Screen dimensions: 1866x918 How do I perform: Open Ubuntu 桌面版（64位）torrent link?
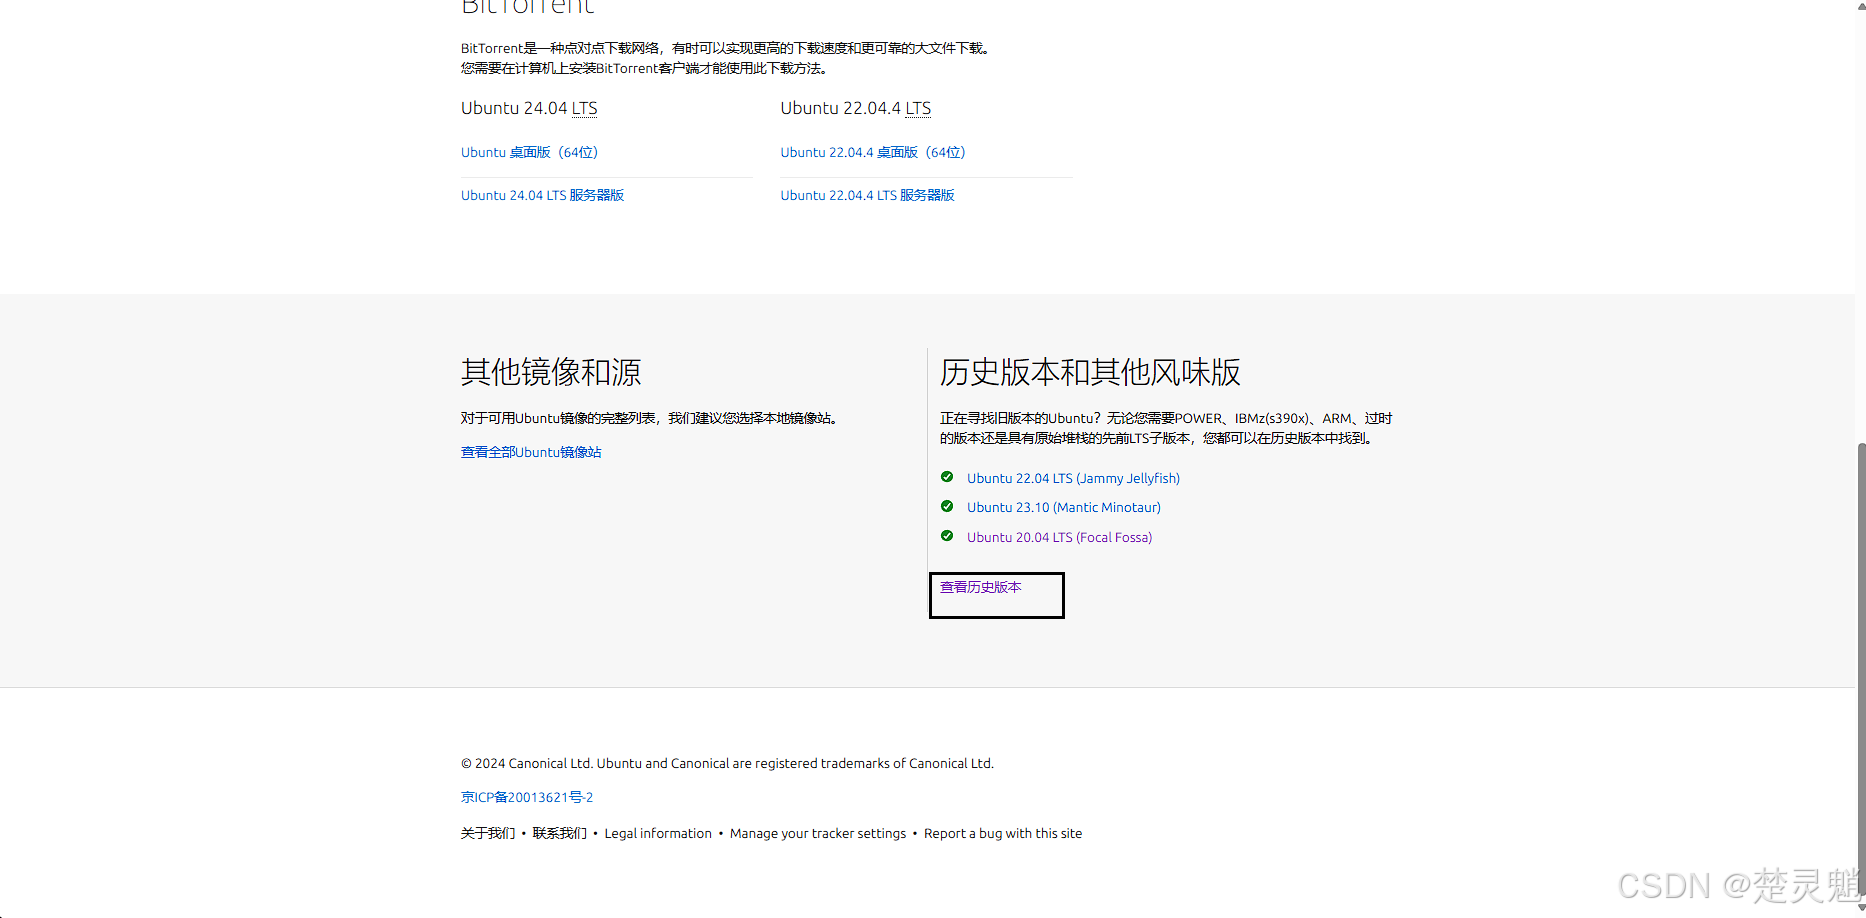pos(529,152)
